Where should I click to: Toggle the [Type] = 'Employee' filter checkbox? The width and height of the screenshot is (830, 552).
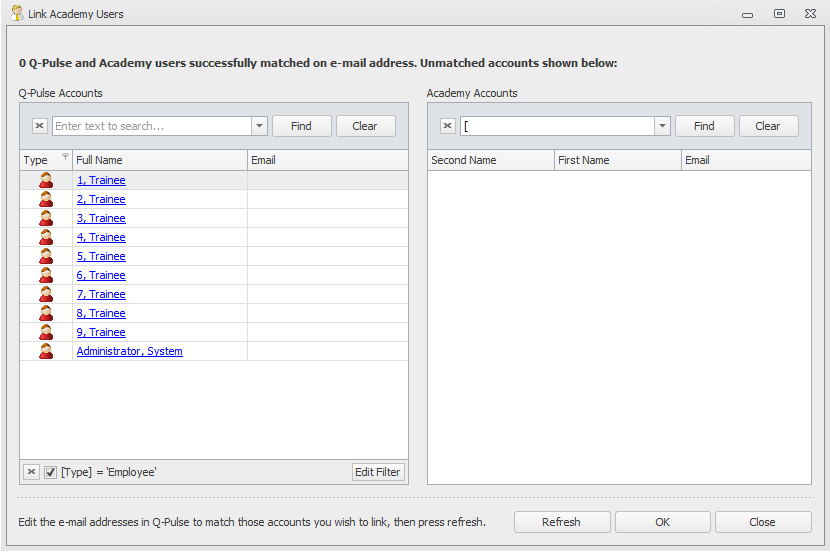coord(50,472)
